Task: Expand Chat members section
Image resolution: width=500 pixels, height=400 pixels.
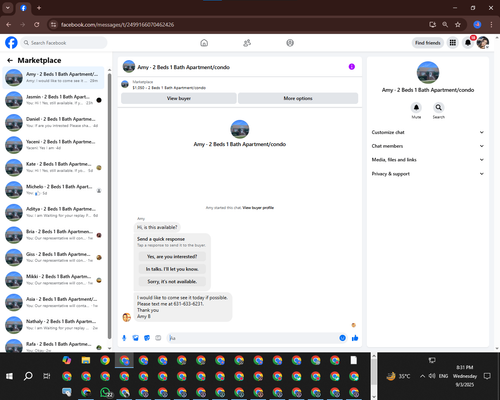Action: [x=428, y=146]
